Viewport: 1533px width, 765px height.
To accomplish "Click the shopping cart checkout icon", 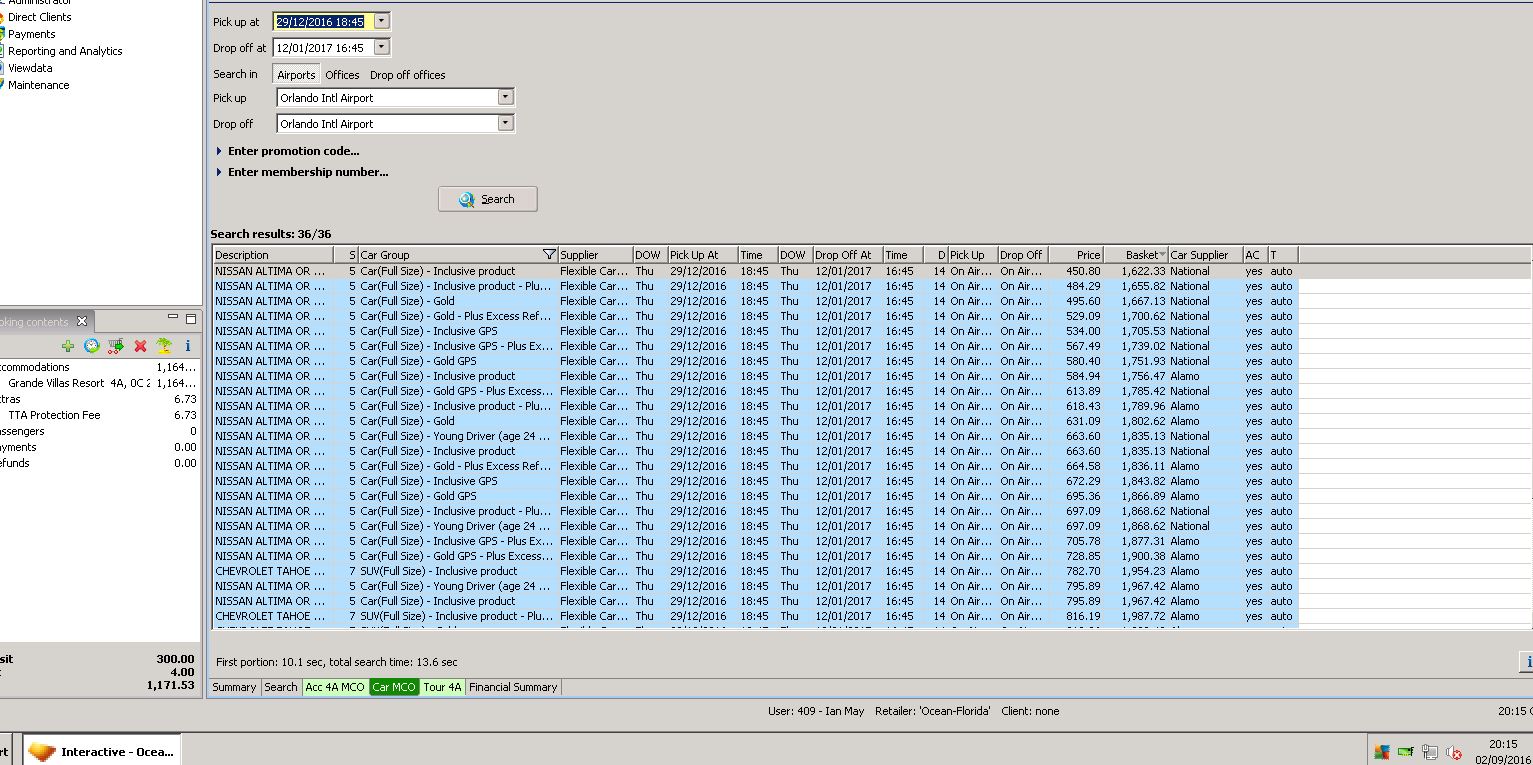I will [x=116, y=346].
